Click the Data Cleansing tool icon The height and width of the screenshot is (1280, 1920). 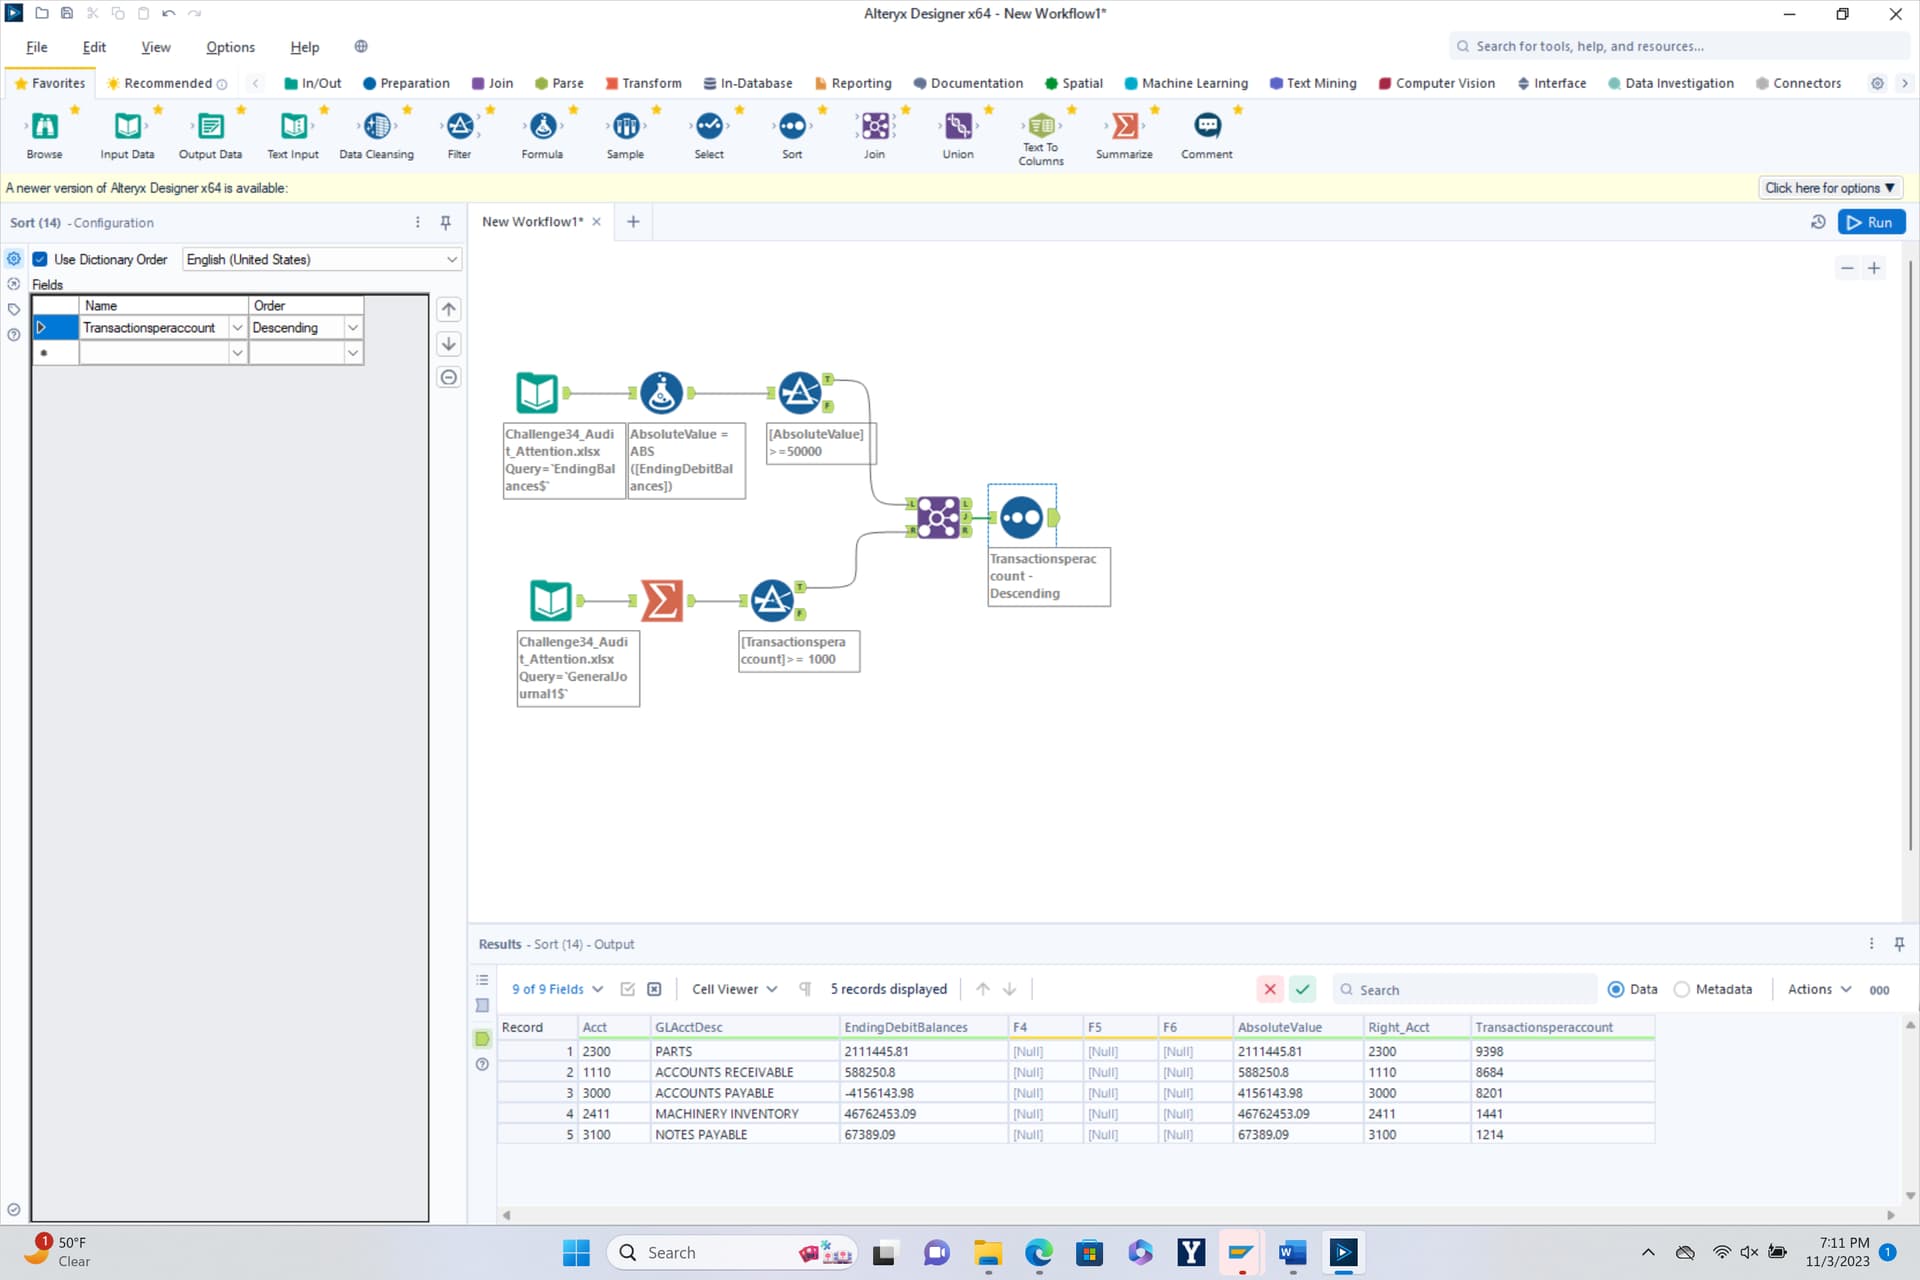point(377,127)
